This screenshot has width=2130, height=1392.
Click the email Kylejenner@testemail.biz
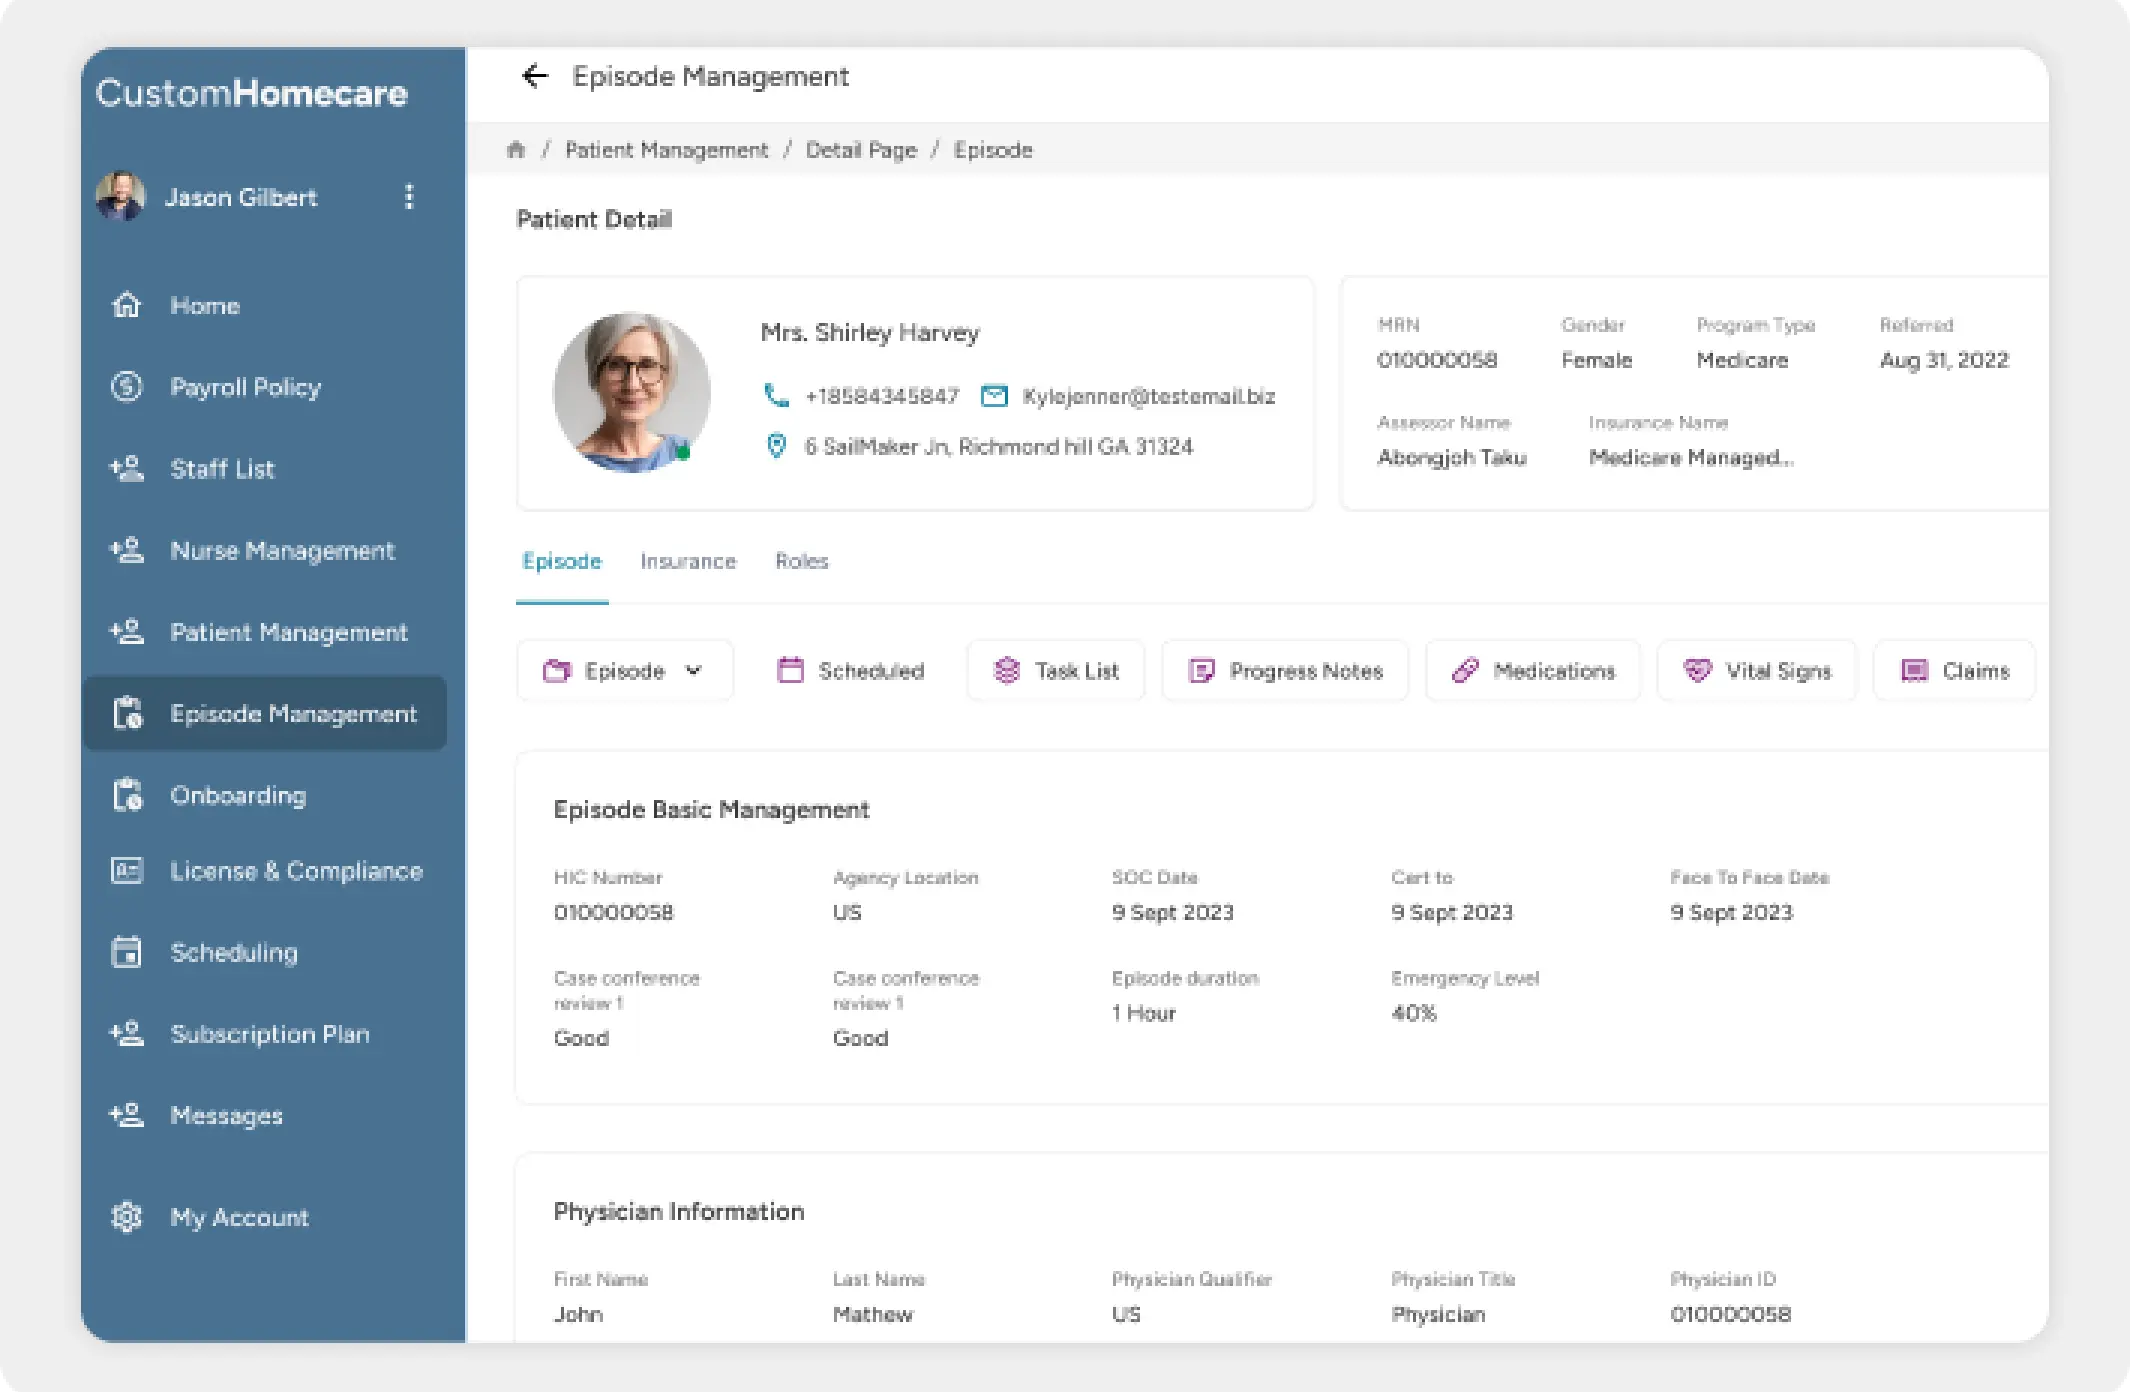[1148, 396]
